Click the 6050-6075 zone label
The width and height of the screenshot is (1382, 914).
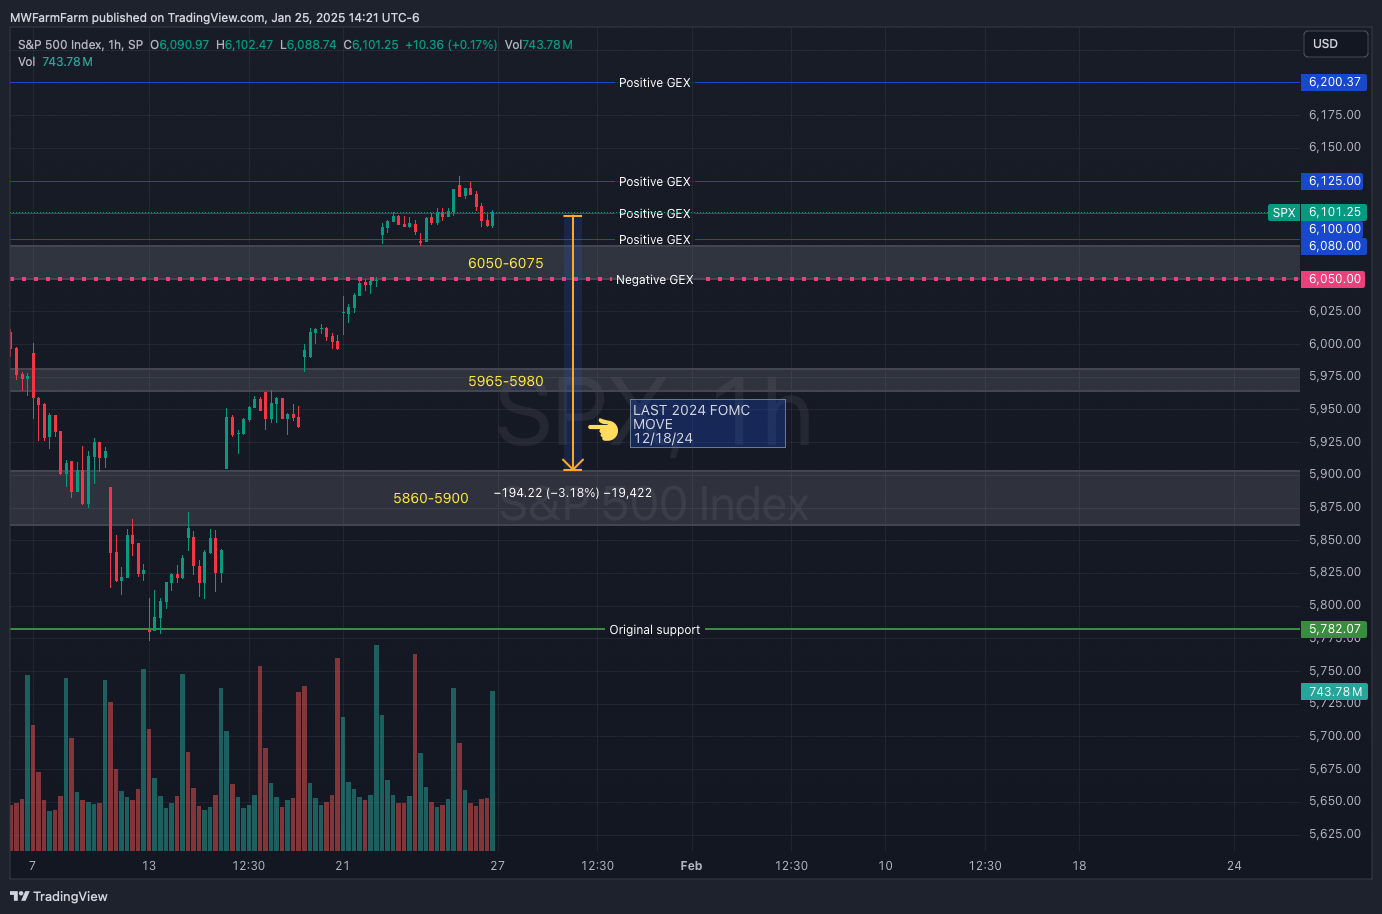click(x=506, y=263)
